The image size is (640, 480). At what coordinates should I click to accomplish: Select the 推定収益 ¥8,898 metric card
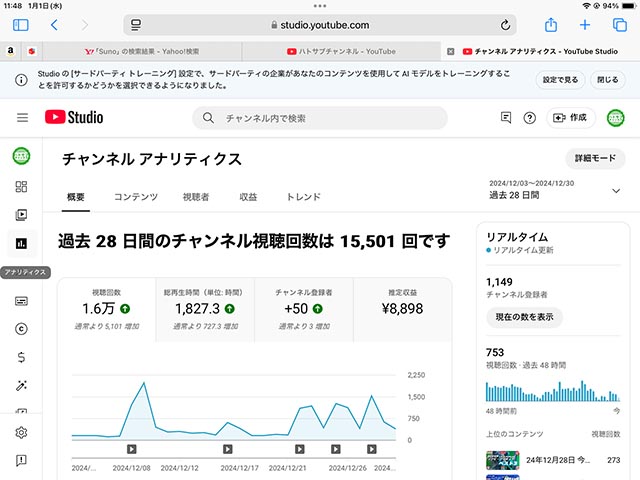point(402,310)
